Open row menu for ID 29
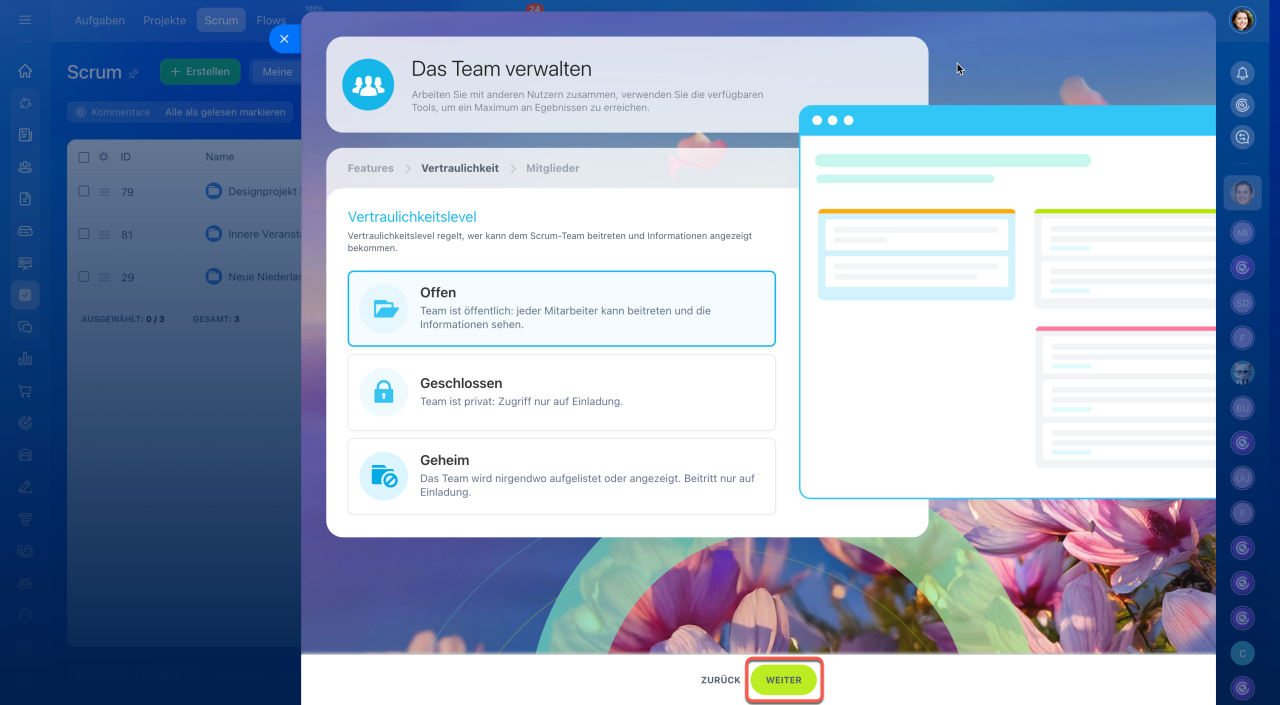This screenshot has height=705, width=1280. click(x=103, y=277)
